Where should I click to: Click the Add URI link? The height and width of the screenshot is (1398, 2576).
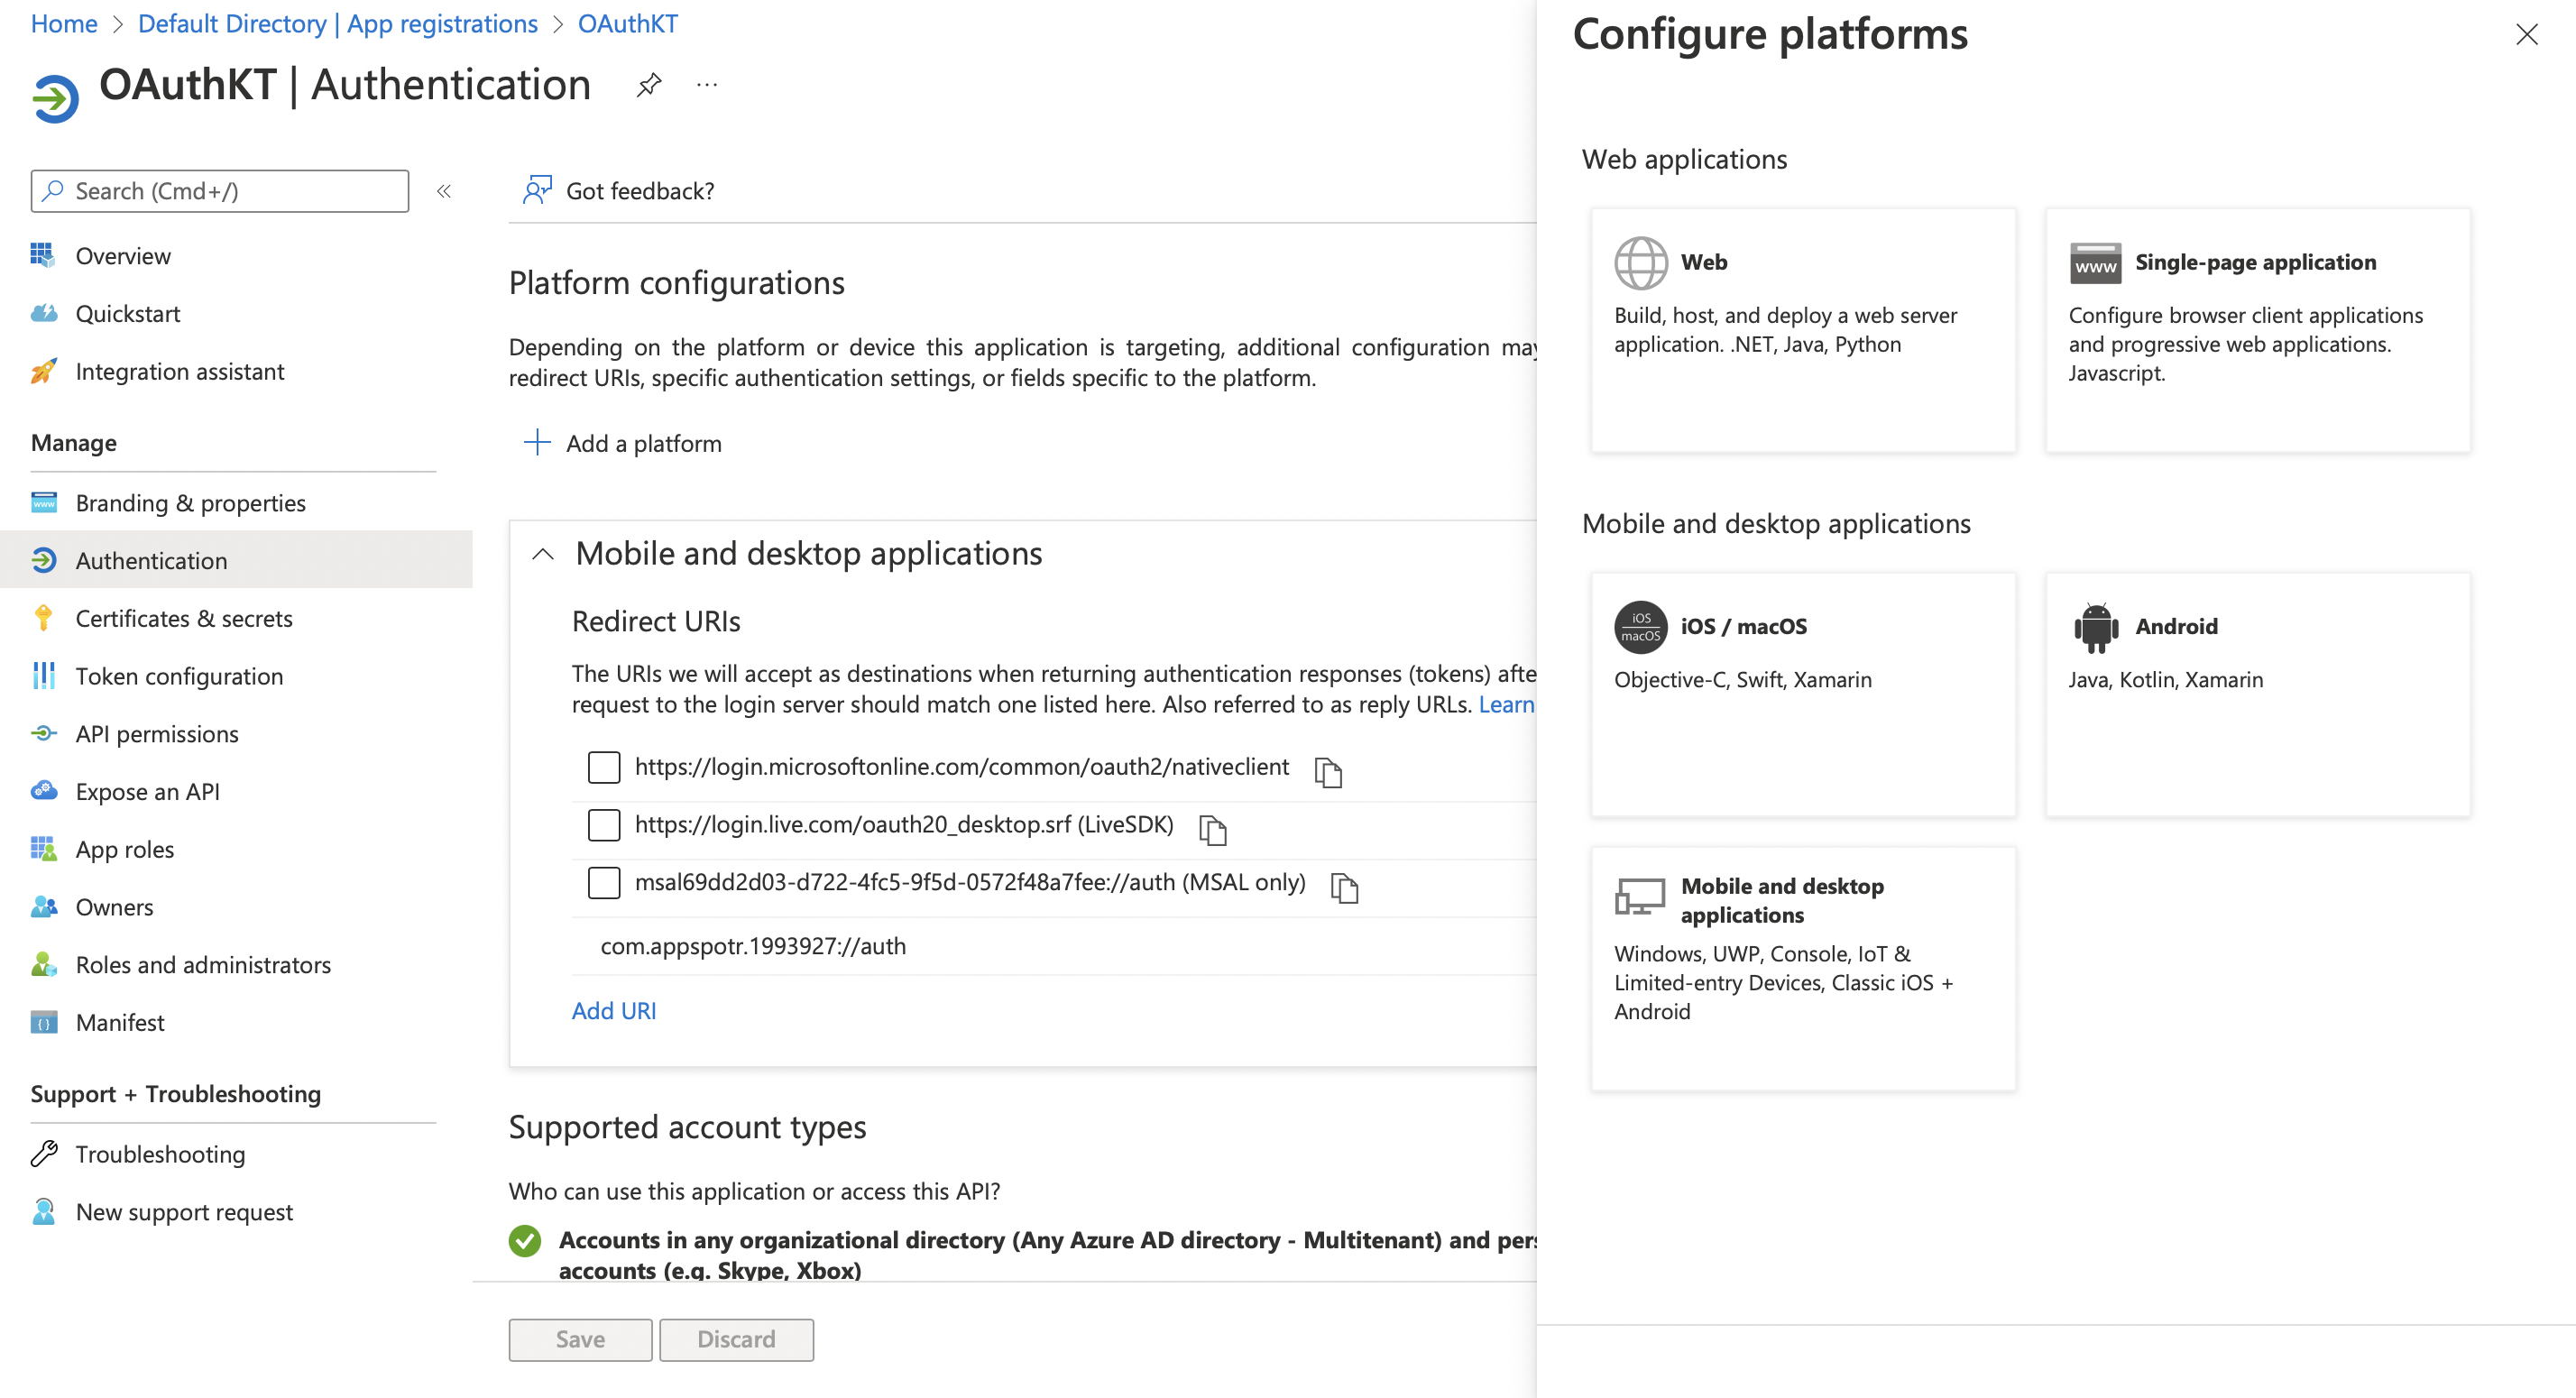point(614,1012)
